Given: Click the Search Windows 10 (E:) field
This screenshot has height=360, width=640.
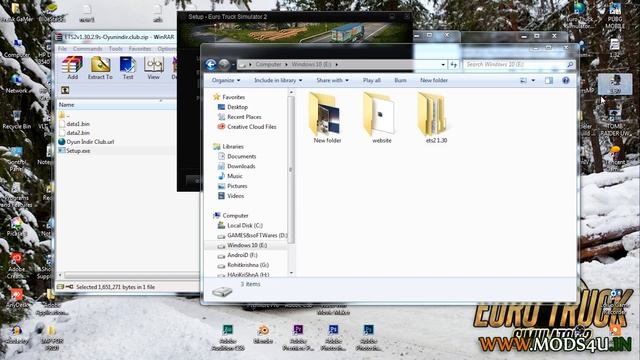Looking at the screenshot, I should point(519,64).
